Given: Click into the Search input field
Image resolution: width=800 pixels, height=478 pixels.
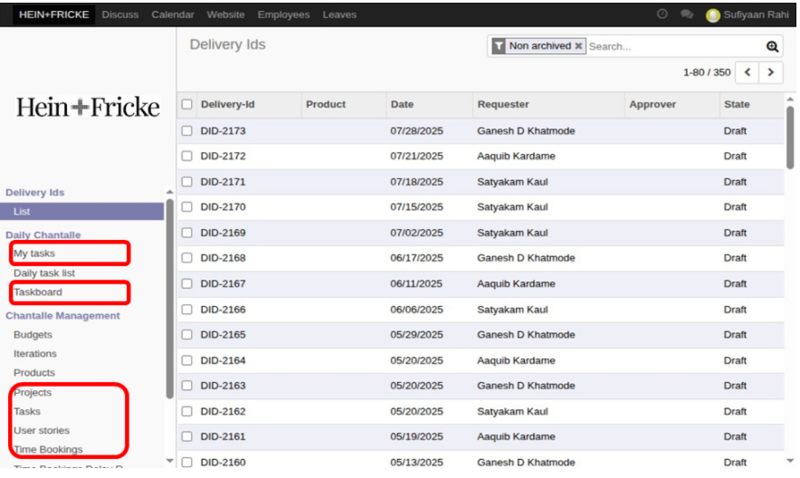Looking at the screenshot, I should (x=675, y=47).
